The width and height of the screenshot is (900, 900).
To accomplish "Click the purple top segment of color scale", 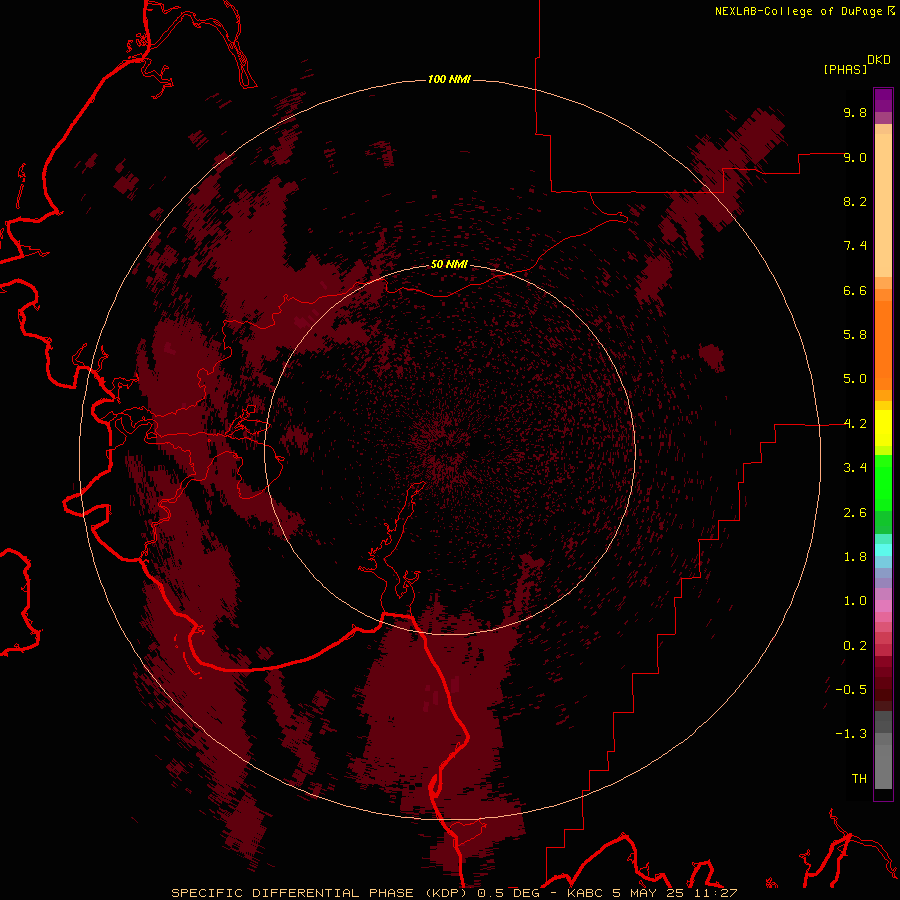I will click(883, 100).
